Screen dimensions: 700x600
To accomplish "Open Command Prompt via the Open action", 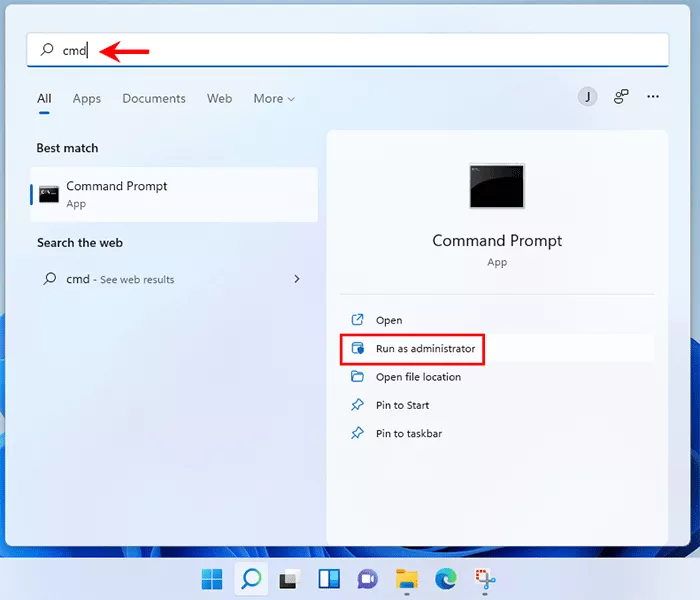I will (x=497, y=320).
